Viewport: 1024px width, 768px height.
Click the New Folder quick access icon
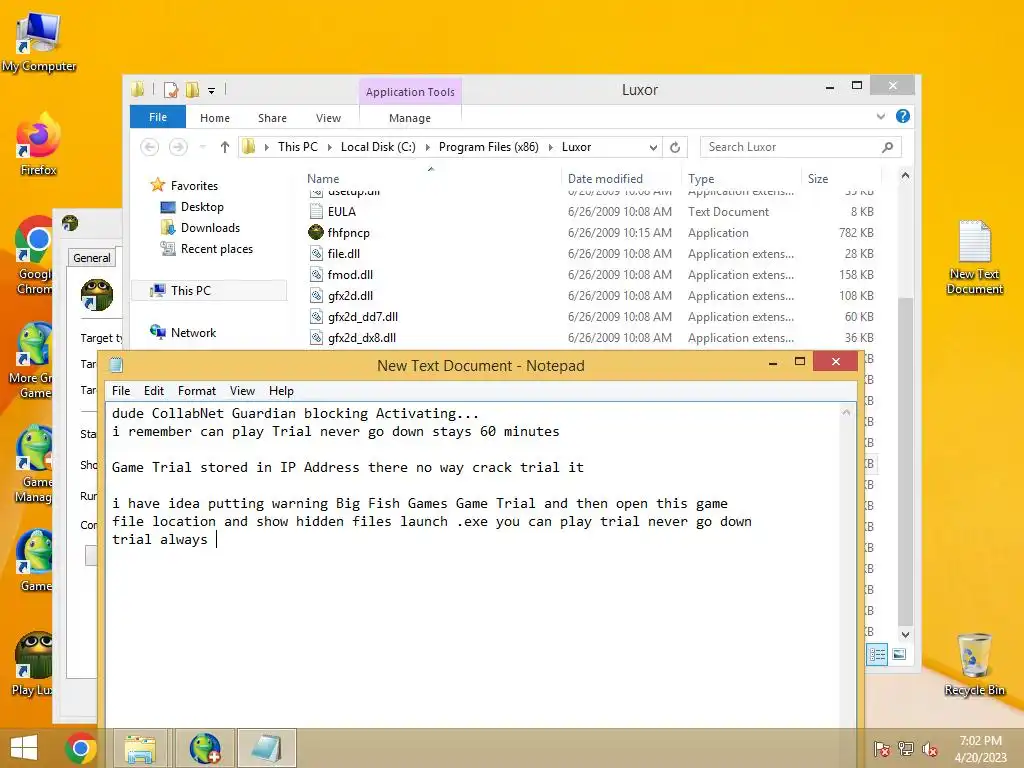tap(192, 90)
